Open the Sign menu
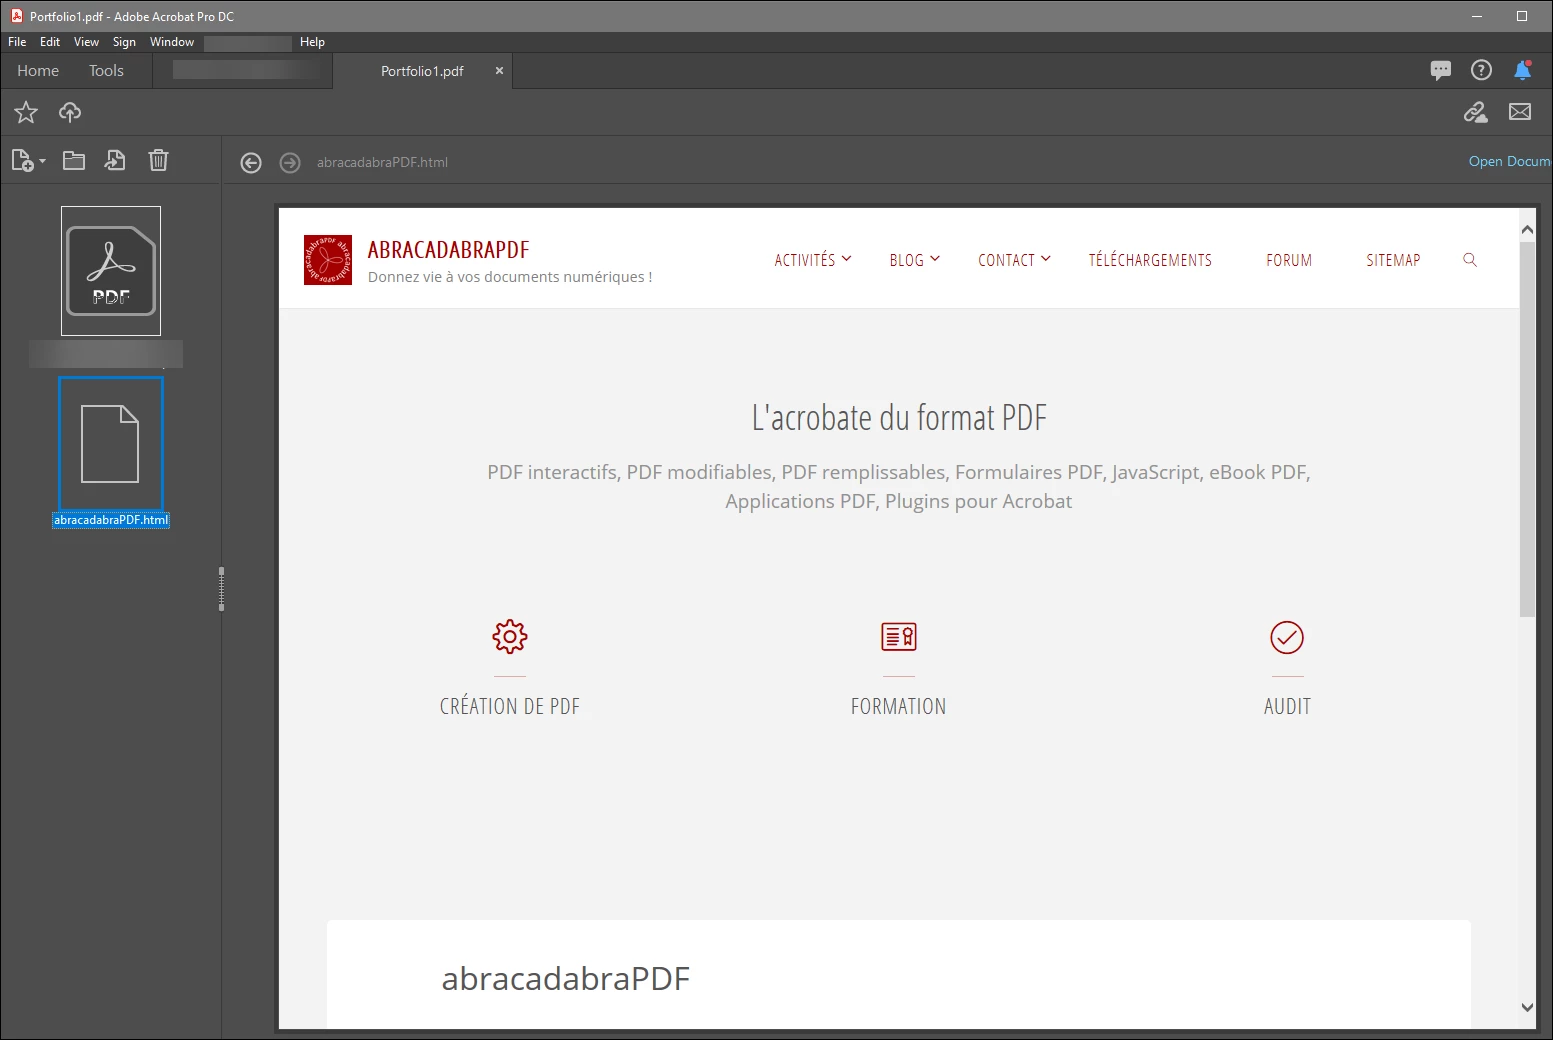 click(x=124, y=42)
